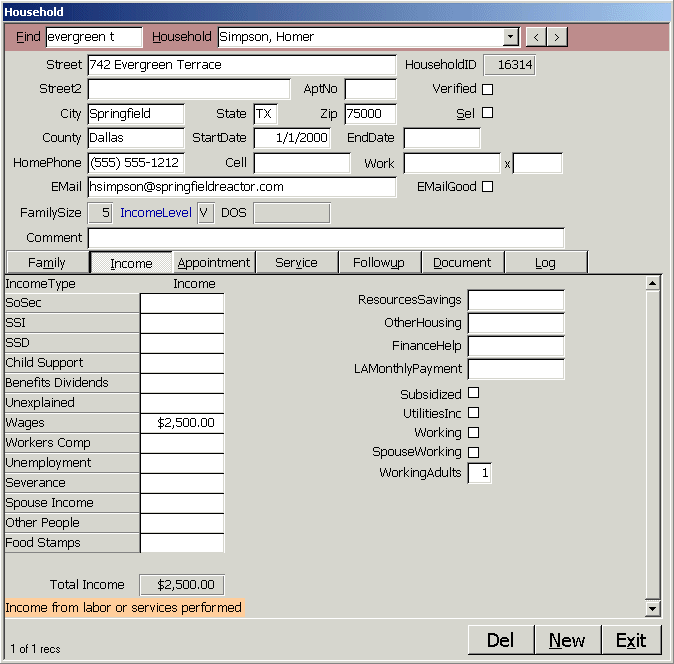Click the IncomeLevel link label
Viewport: 674px width, 664px height.
point(156,213)
